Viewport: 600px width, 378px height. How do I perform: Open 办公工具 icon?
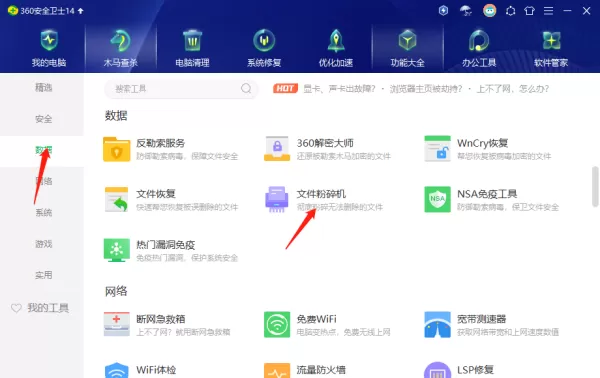479,41
